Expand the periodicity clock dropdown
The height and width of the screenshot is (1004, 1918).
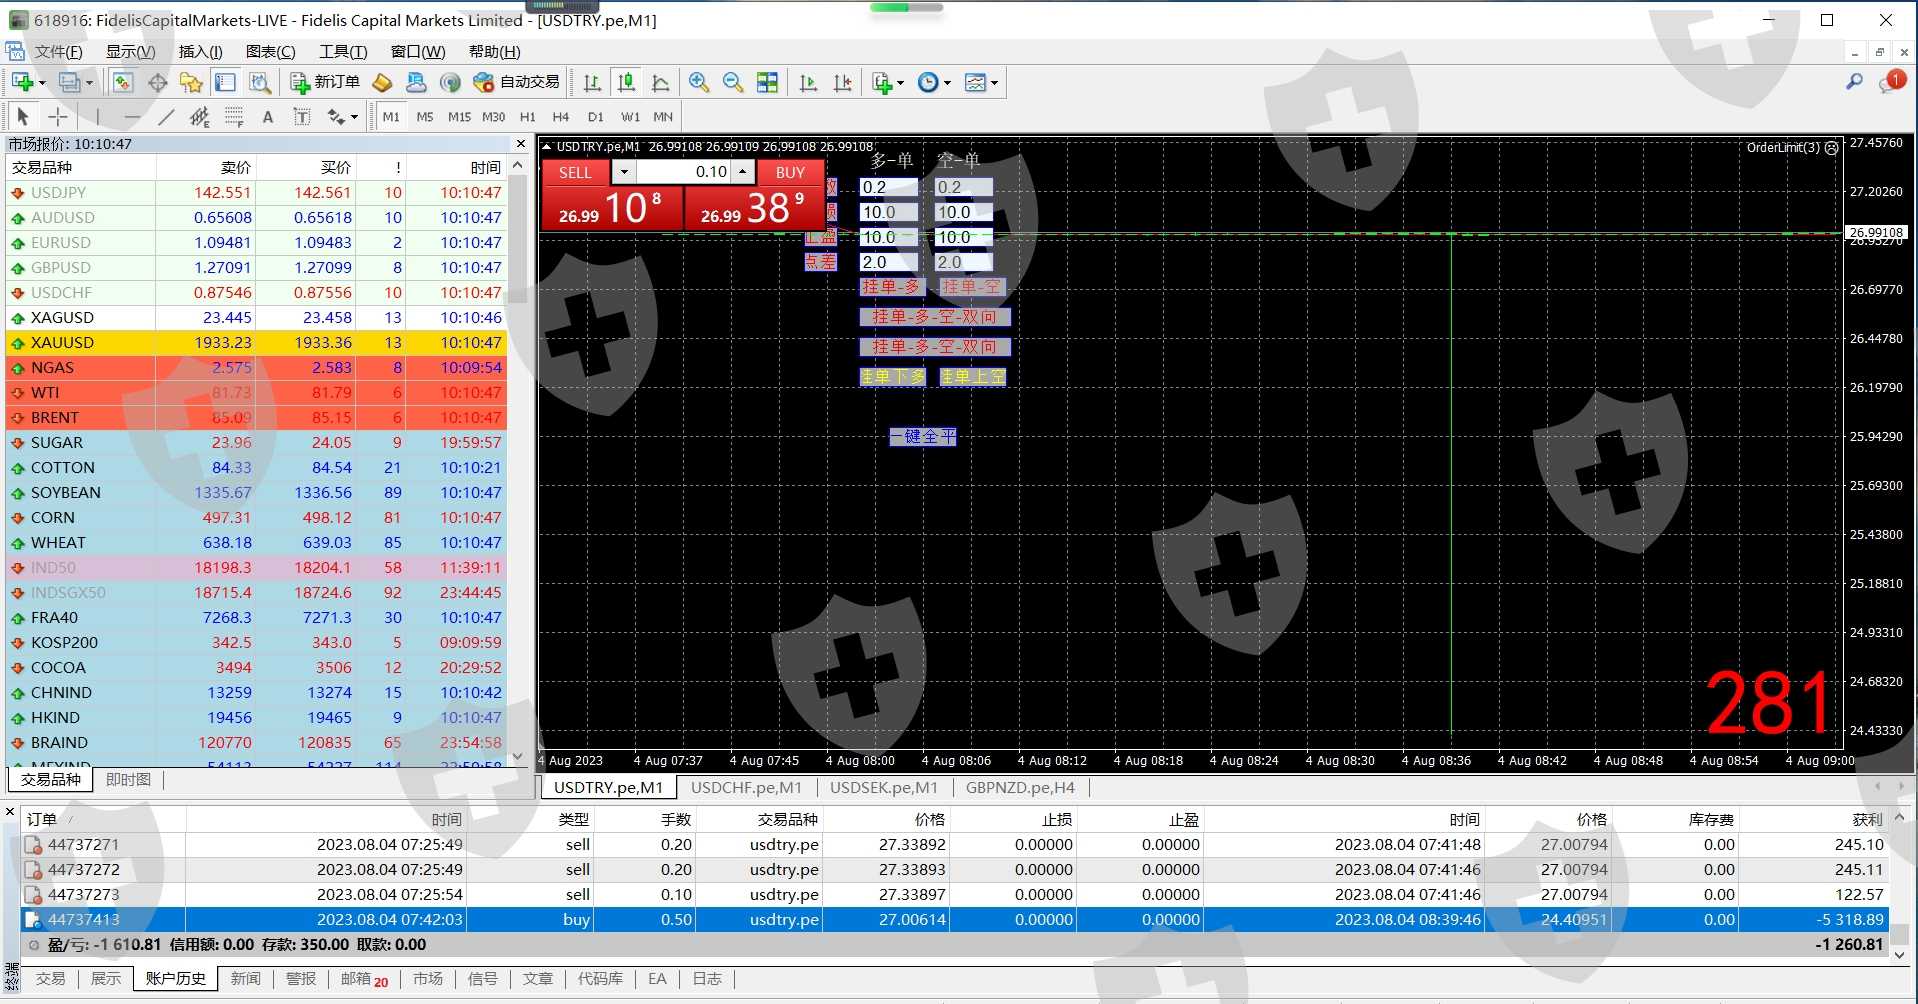[947, 83]
